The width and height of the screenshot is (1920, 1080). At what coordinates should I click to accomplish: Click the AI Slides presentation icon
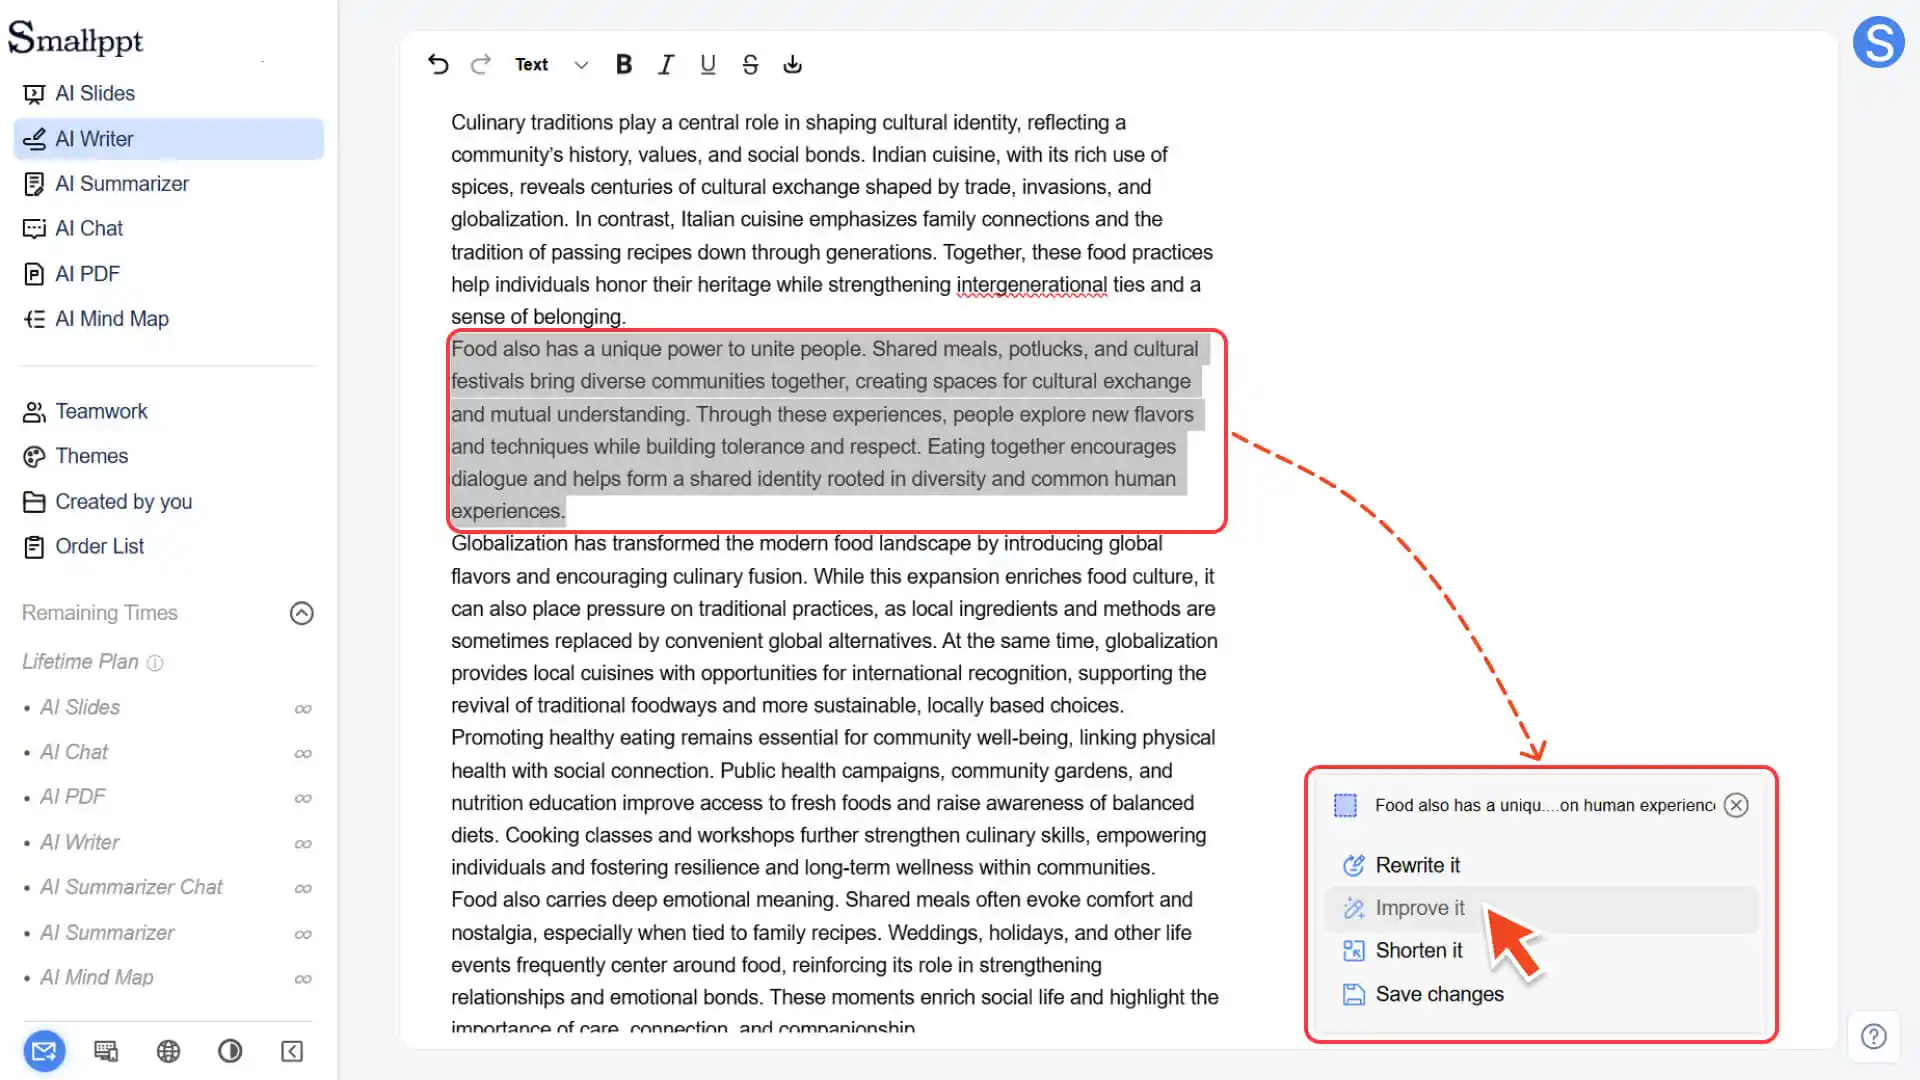[34, 94]
